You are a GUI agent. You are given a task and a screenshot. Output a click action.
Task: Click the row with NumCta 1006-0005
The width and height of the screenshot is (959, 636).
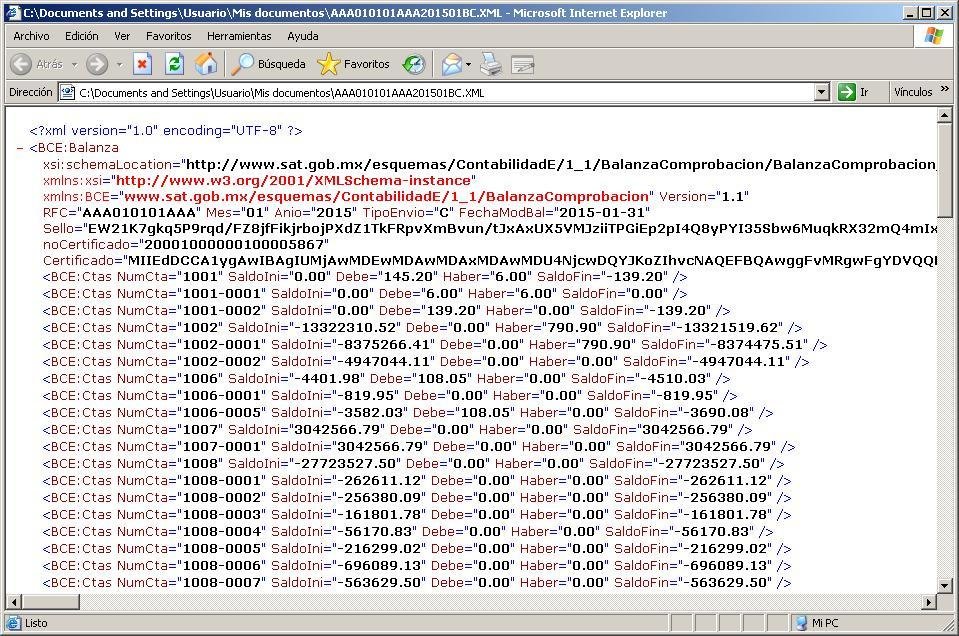click(x=408, y=413)
